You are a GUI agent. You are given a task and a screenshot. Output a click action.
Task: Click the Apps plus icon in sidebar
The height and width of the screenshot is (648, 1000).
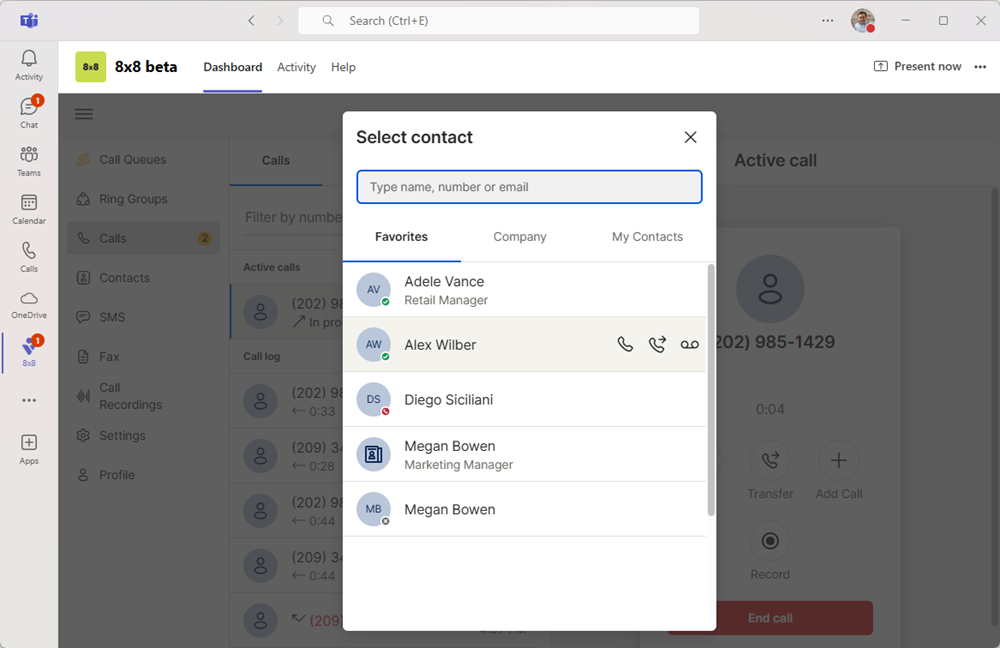click(29, 448)
